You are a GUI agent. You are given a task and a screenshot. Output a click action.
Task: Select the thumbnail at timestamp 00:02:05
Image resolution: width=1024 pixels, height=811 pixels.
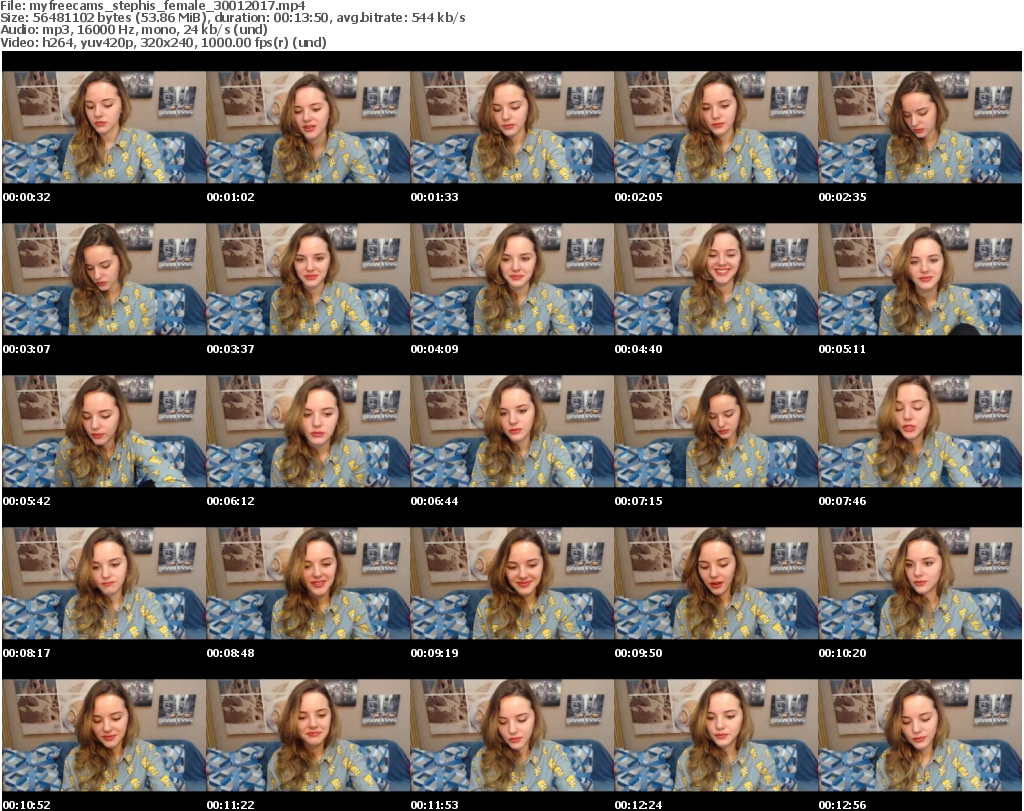point(716,127)
